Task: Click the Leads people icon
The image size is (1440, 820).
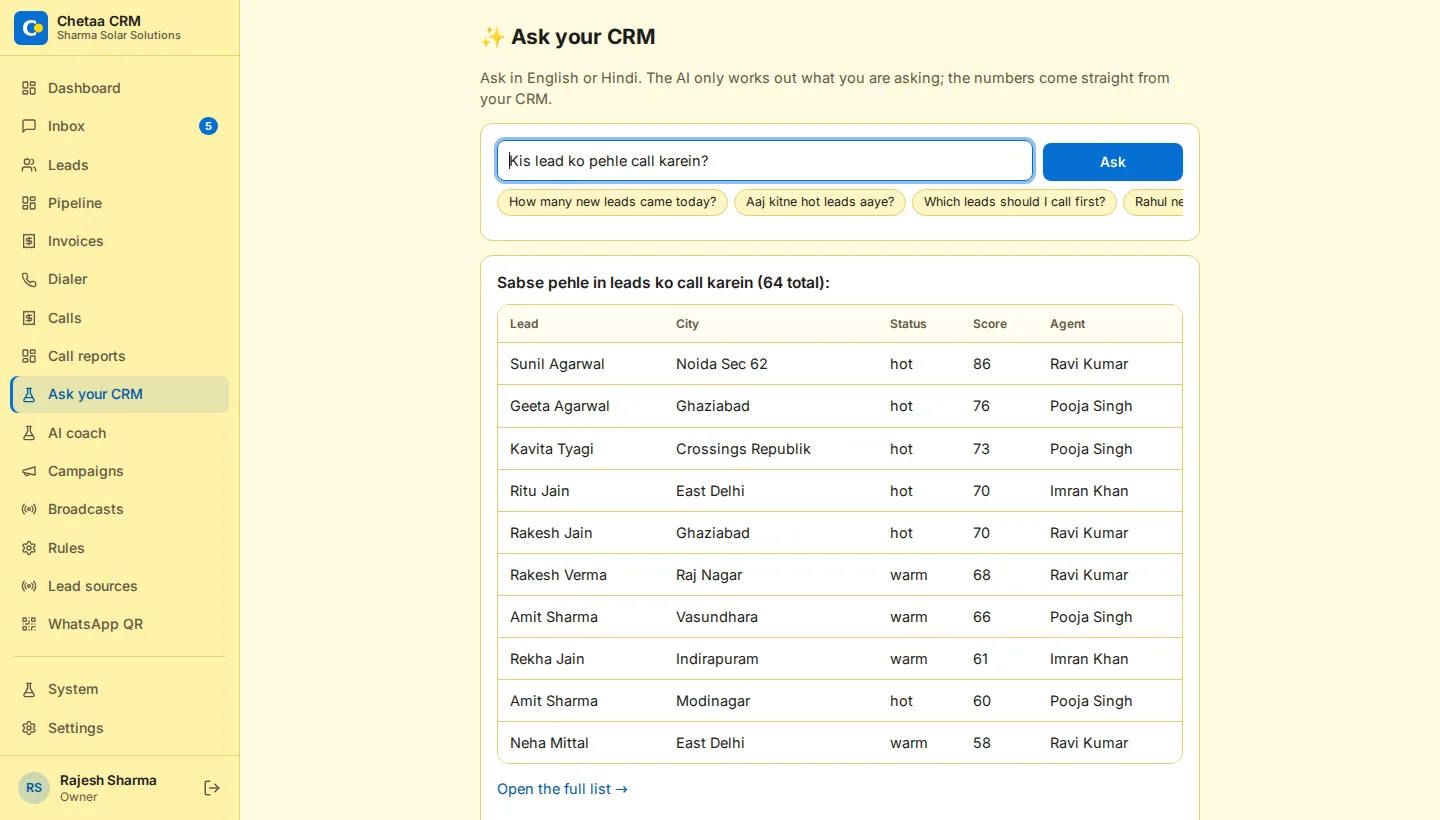Action: [x=29, y=165]
